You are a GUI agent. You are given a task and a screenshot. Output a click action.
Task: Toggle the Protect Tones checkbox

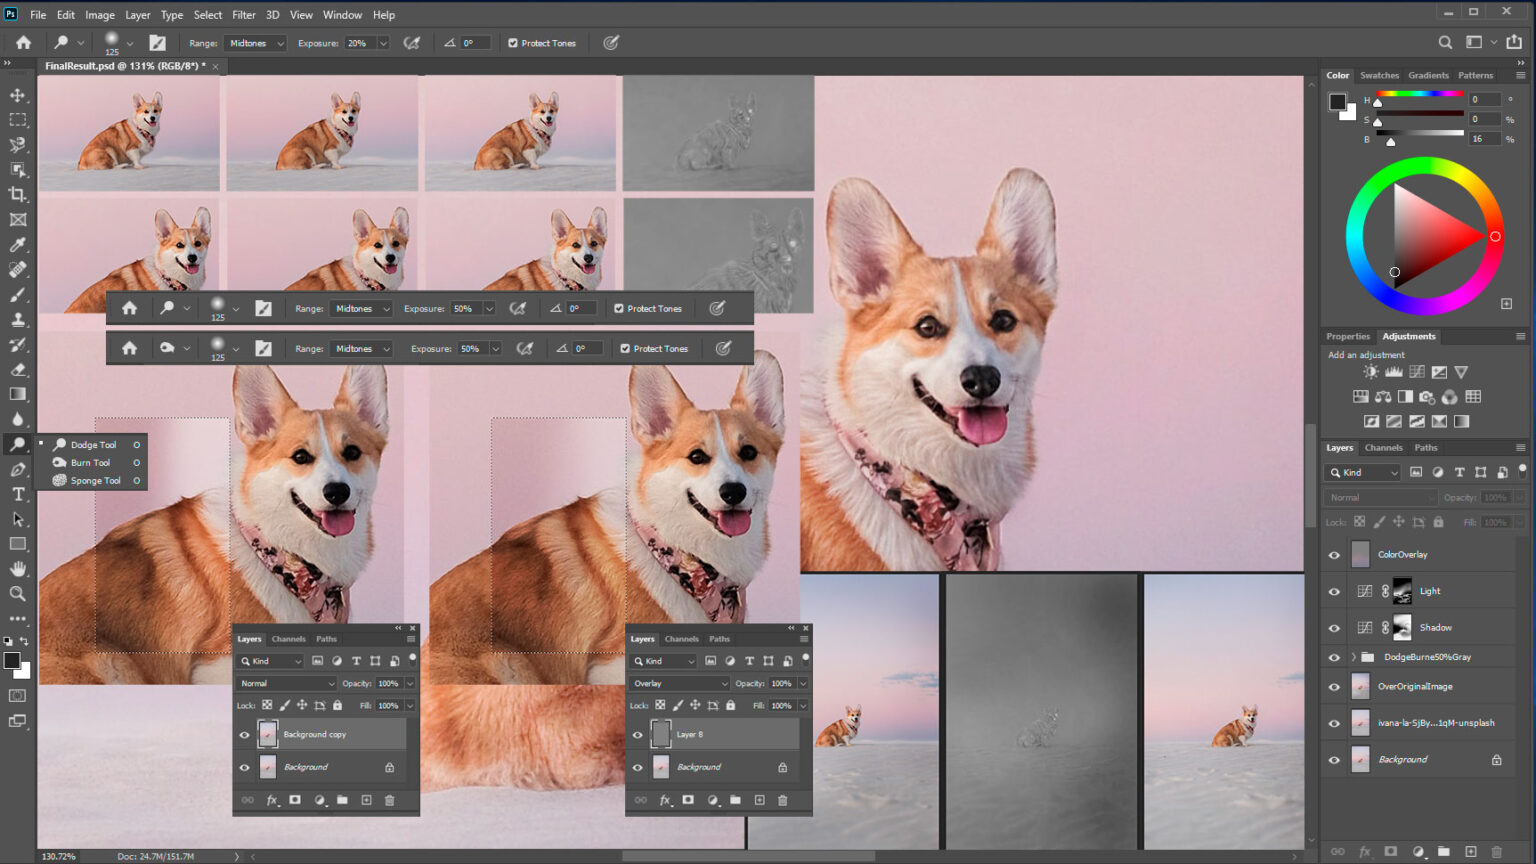tap(513, 43)
